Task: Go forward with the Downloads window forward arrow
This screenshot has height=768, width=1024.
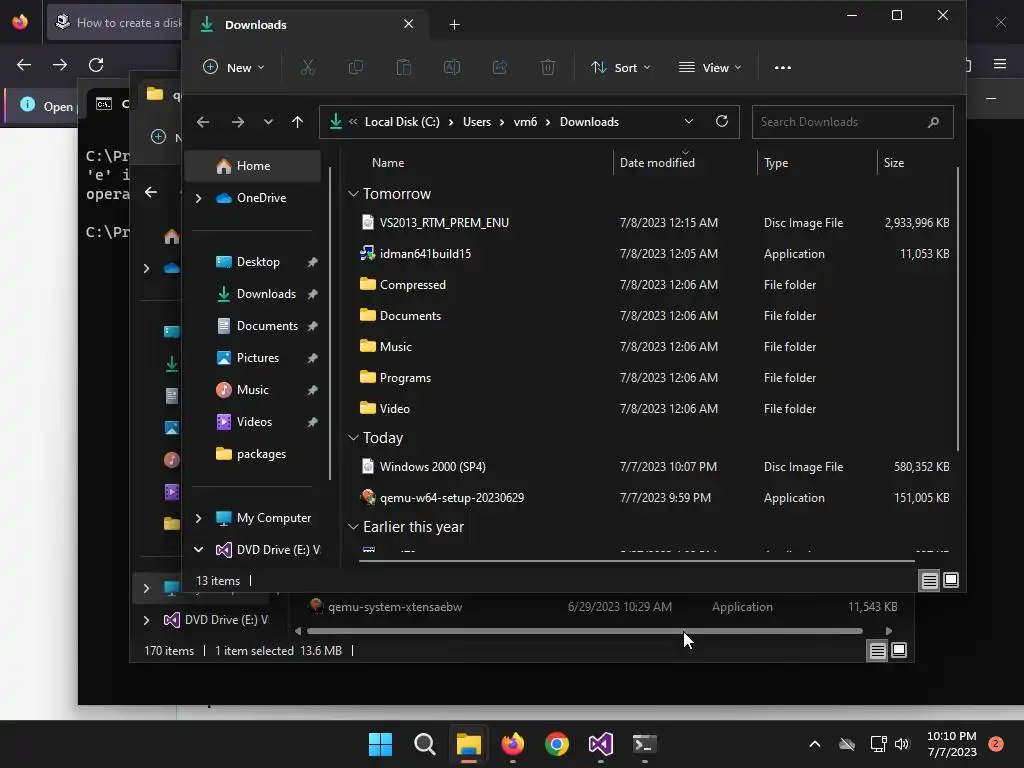Action: click(x=238, y=122)
